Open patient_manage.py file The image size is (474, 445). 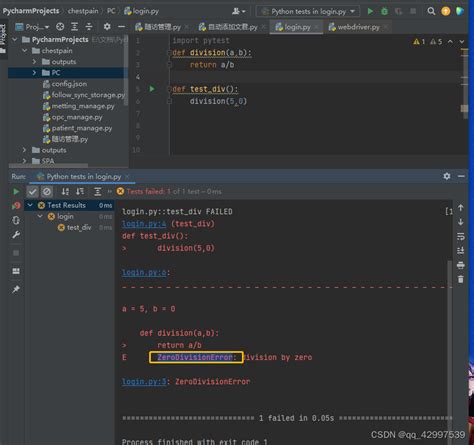point(77,128)
